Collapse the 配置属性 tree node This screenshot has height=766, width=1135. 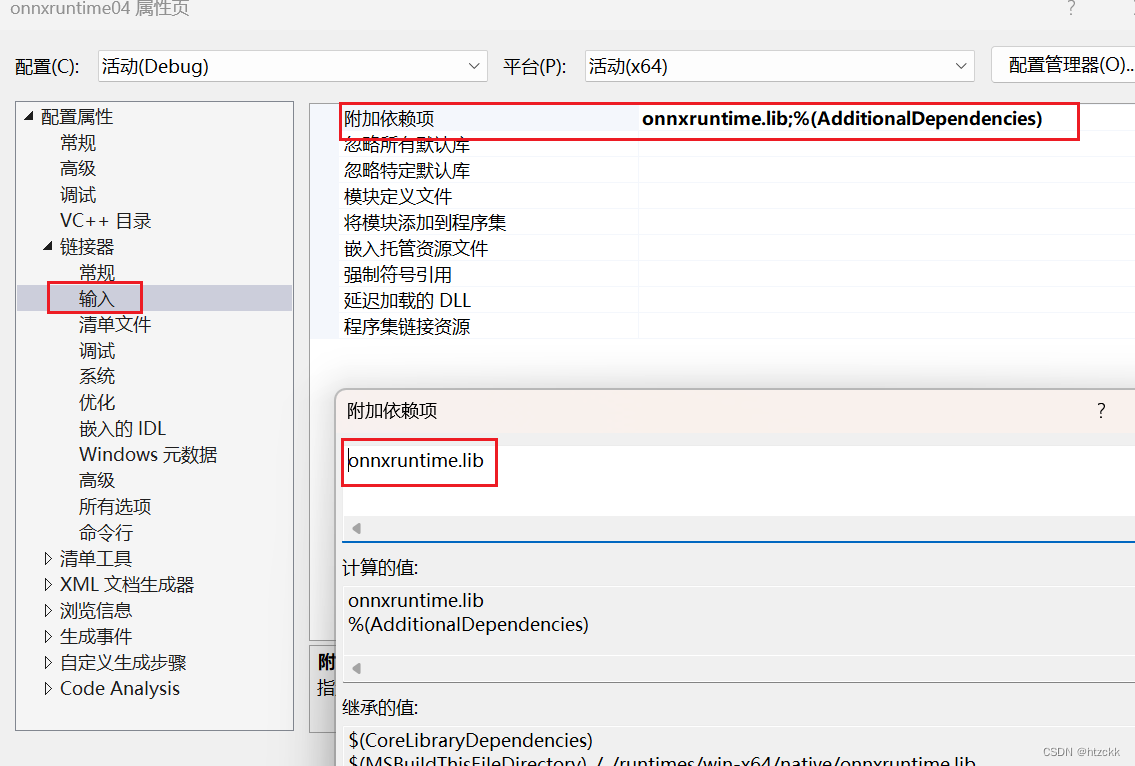coord(28,115)
